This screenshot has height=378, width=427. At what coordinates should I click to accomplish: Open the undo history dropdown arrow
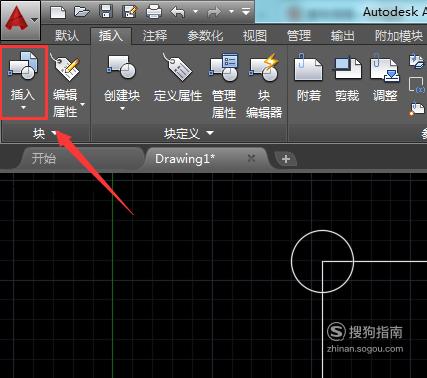click(195, 12)
